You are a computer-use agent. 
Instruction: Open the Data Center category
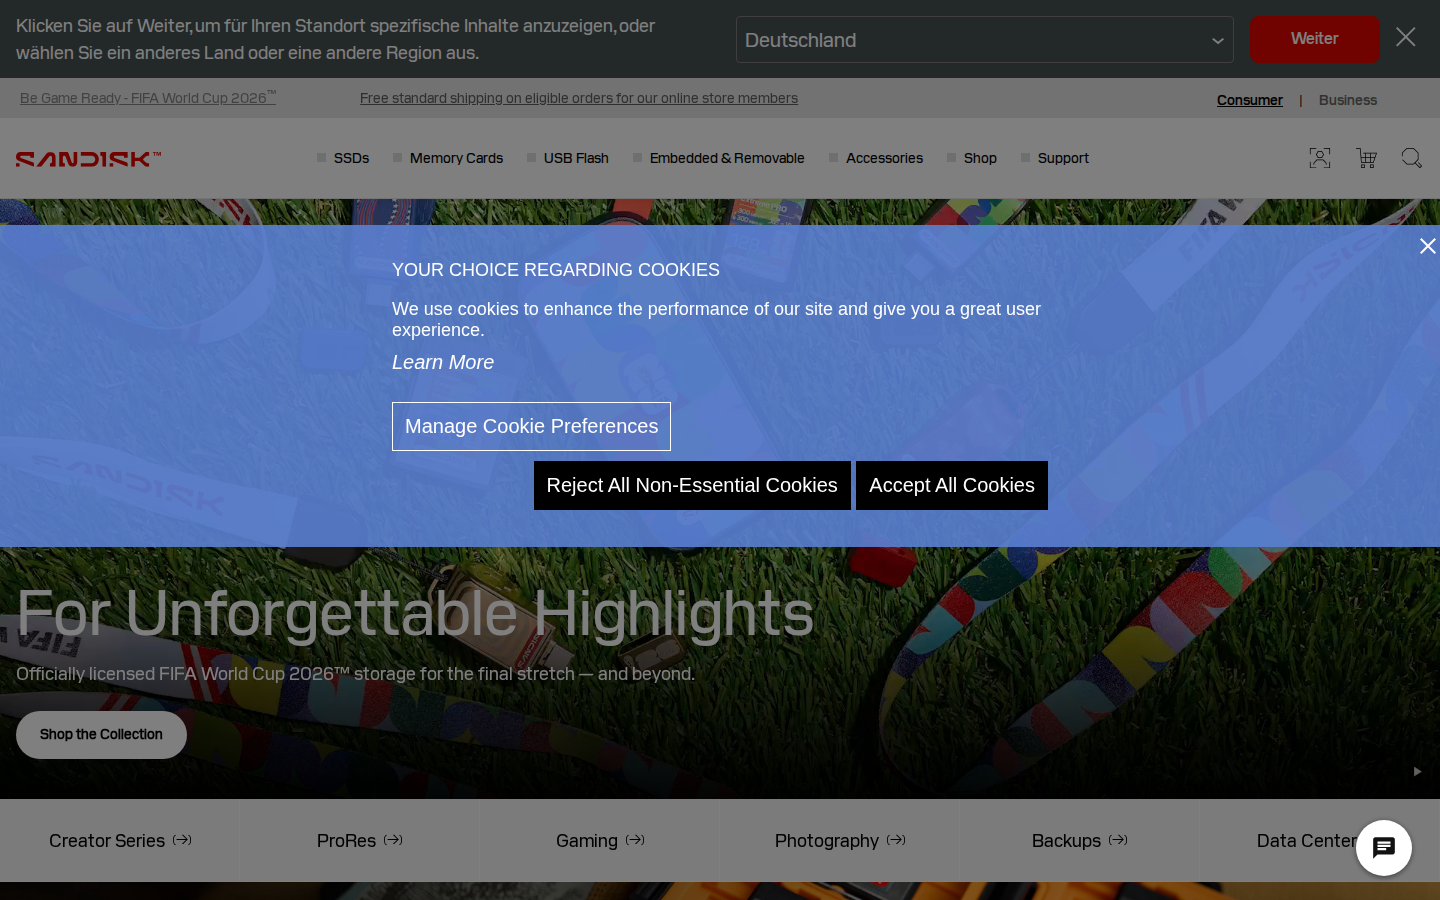click(x=1306, y=841)
